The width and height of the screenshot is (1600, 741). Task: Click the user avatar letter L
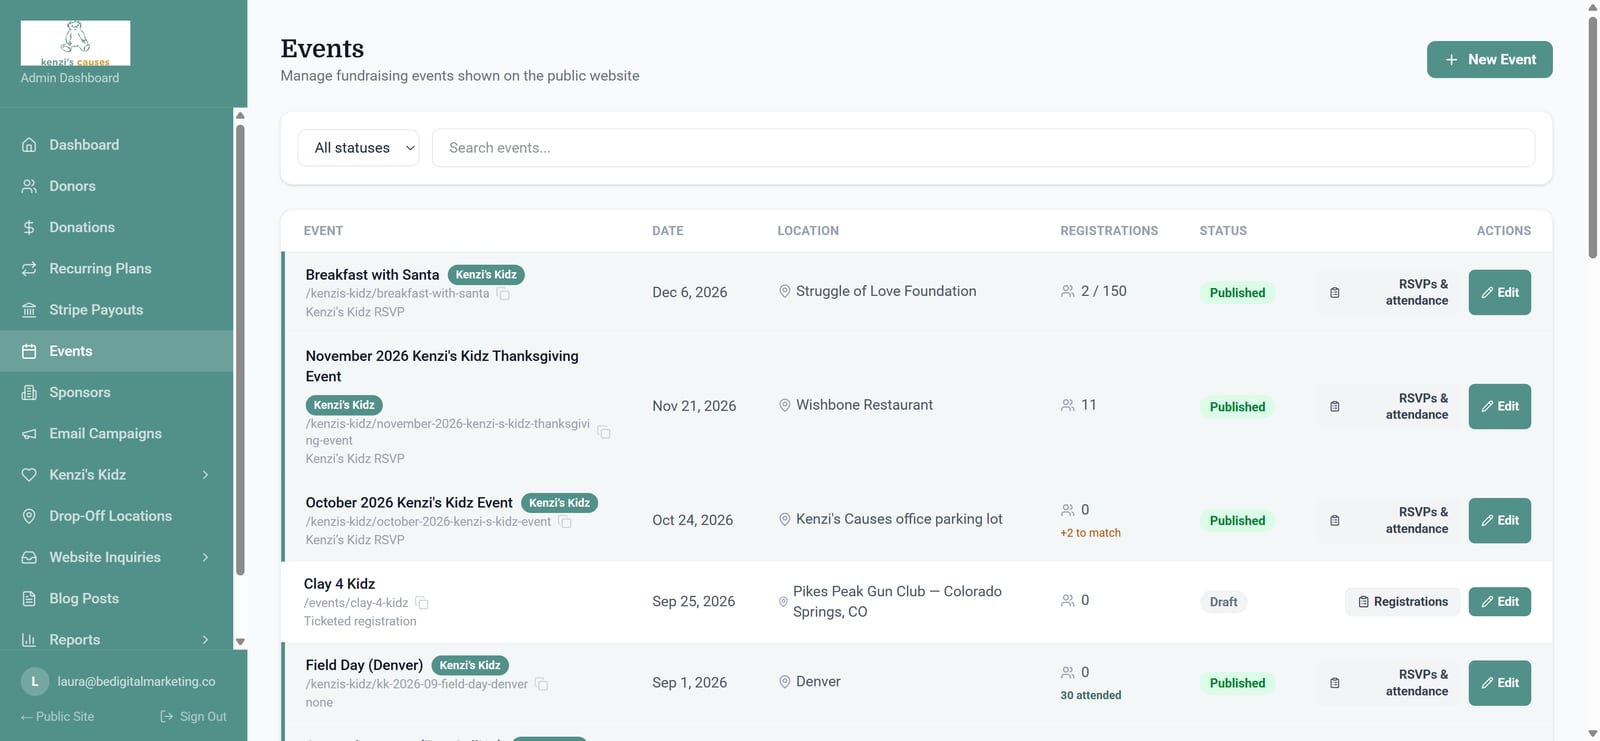pyautogui.click(x=35, y=681)
